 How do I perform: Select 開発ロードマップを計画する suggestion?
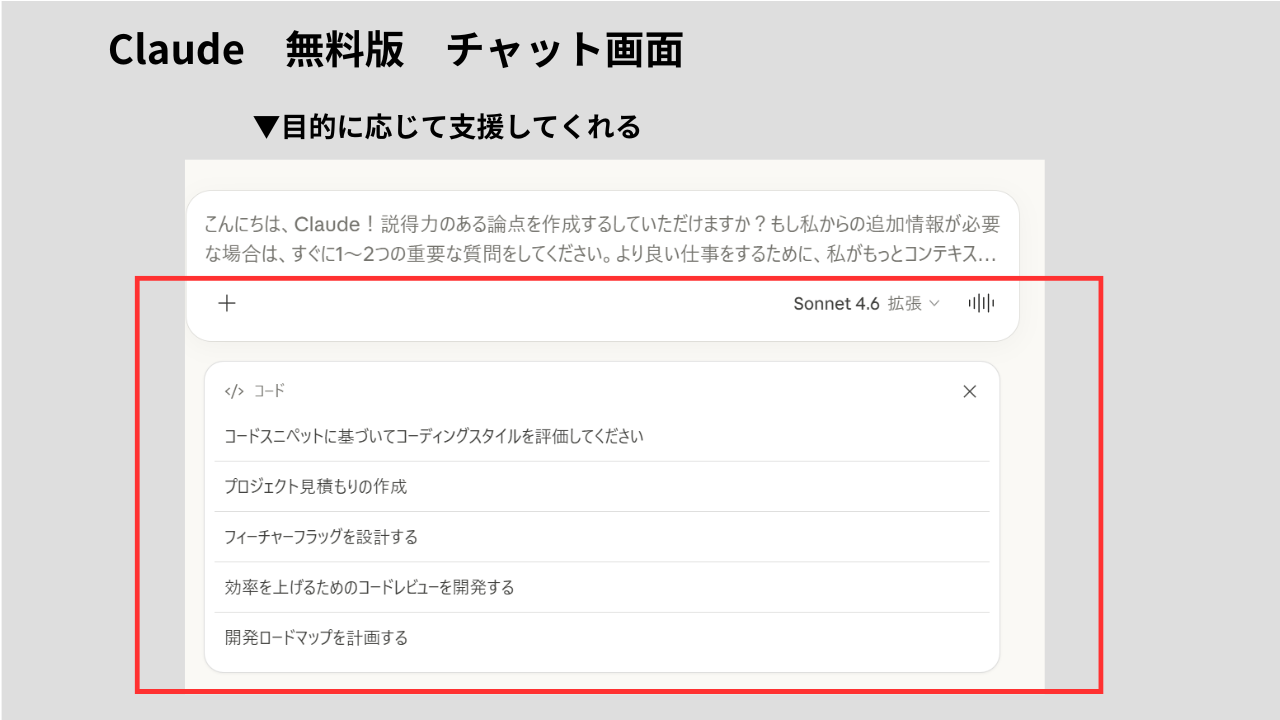pos(316,637)
